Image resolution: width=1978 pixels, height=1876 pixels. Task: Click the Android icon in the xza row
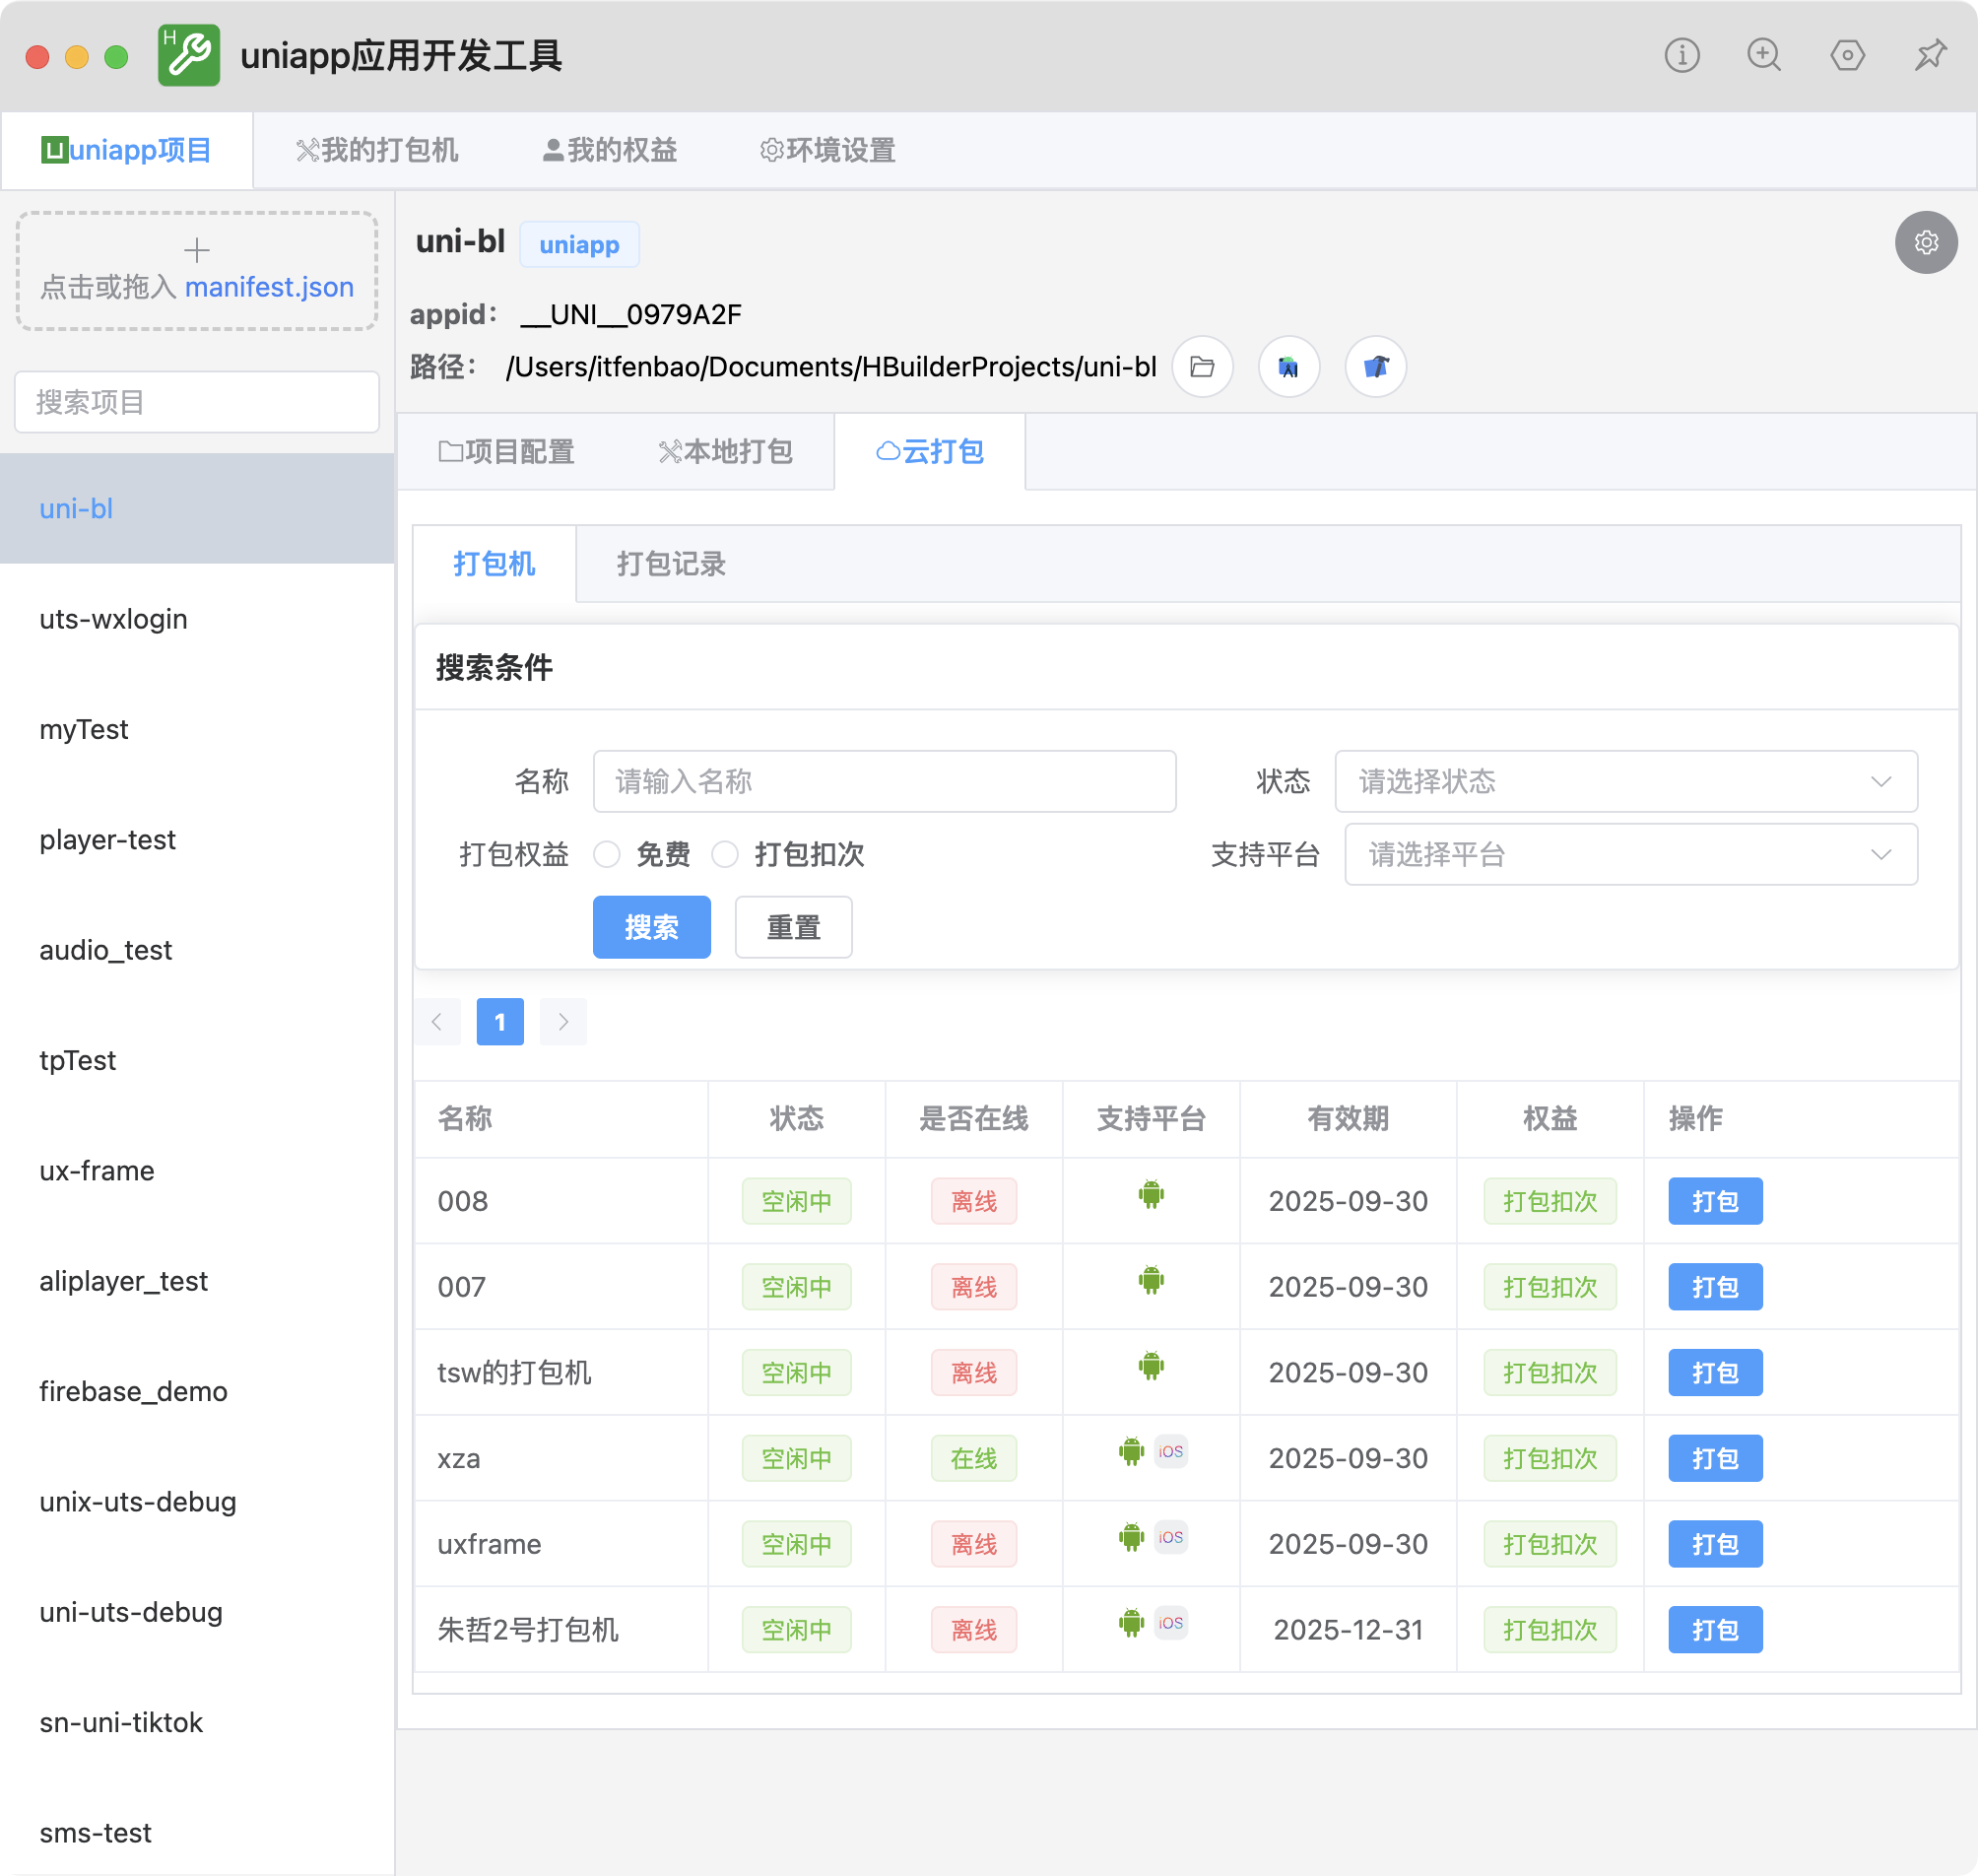[x=1131, y=1452]
